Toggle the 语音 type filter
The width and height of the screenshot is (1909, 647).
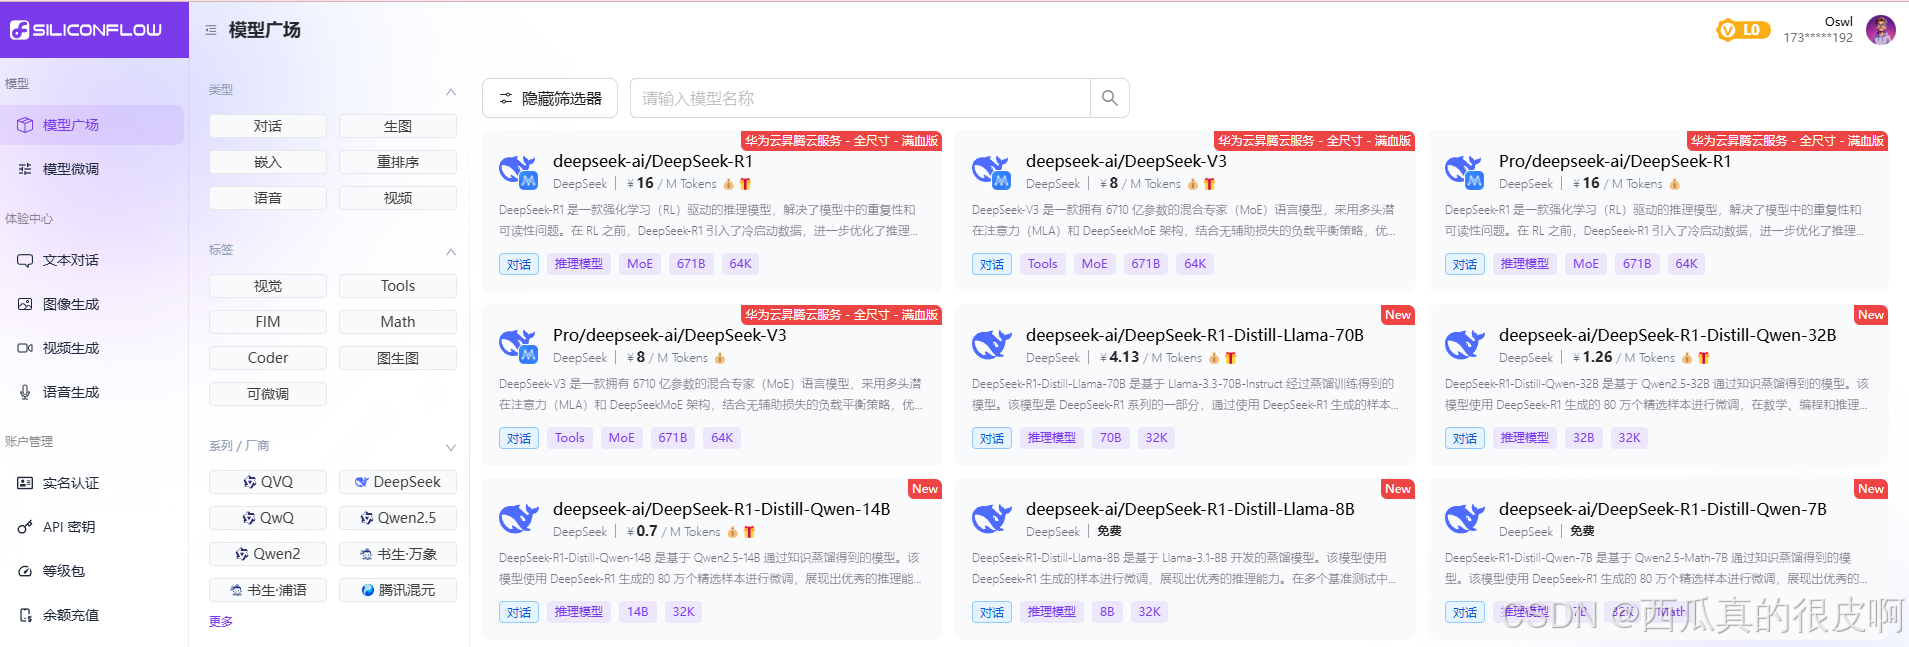point(268,198)
